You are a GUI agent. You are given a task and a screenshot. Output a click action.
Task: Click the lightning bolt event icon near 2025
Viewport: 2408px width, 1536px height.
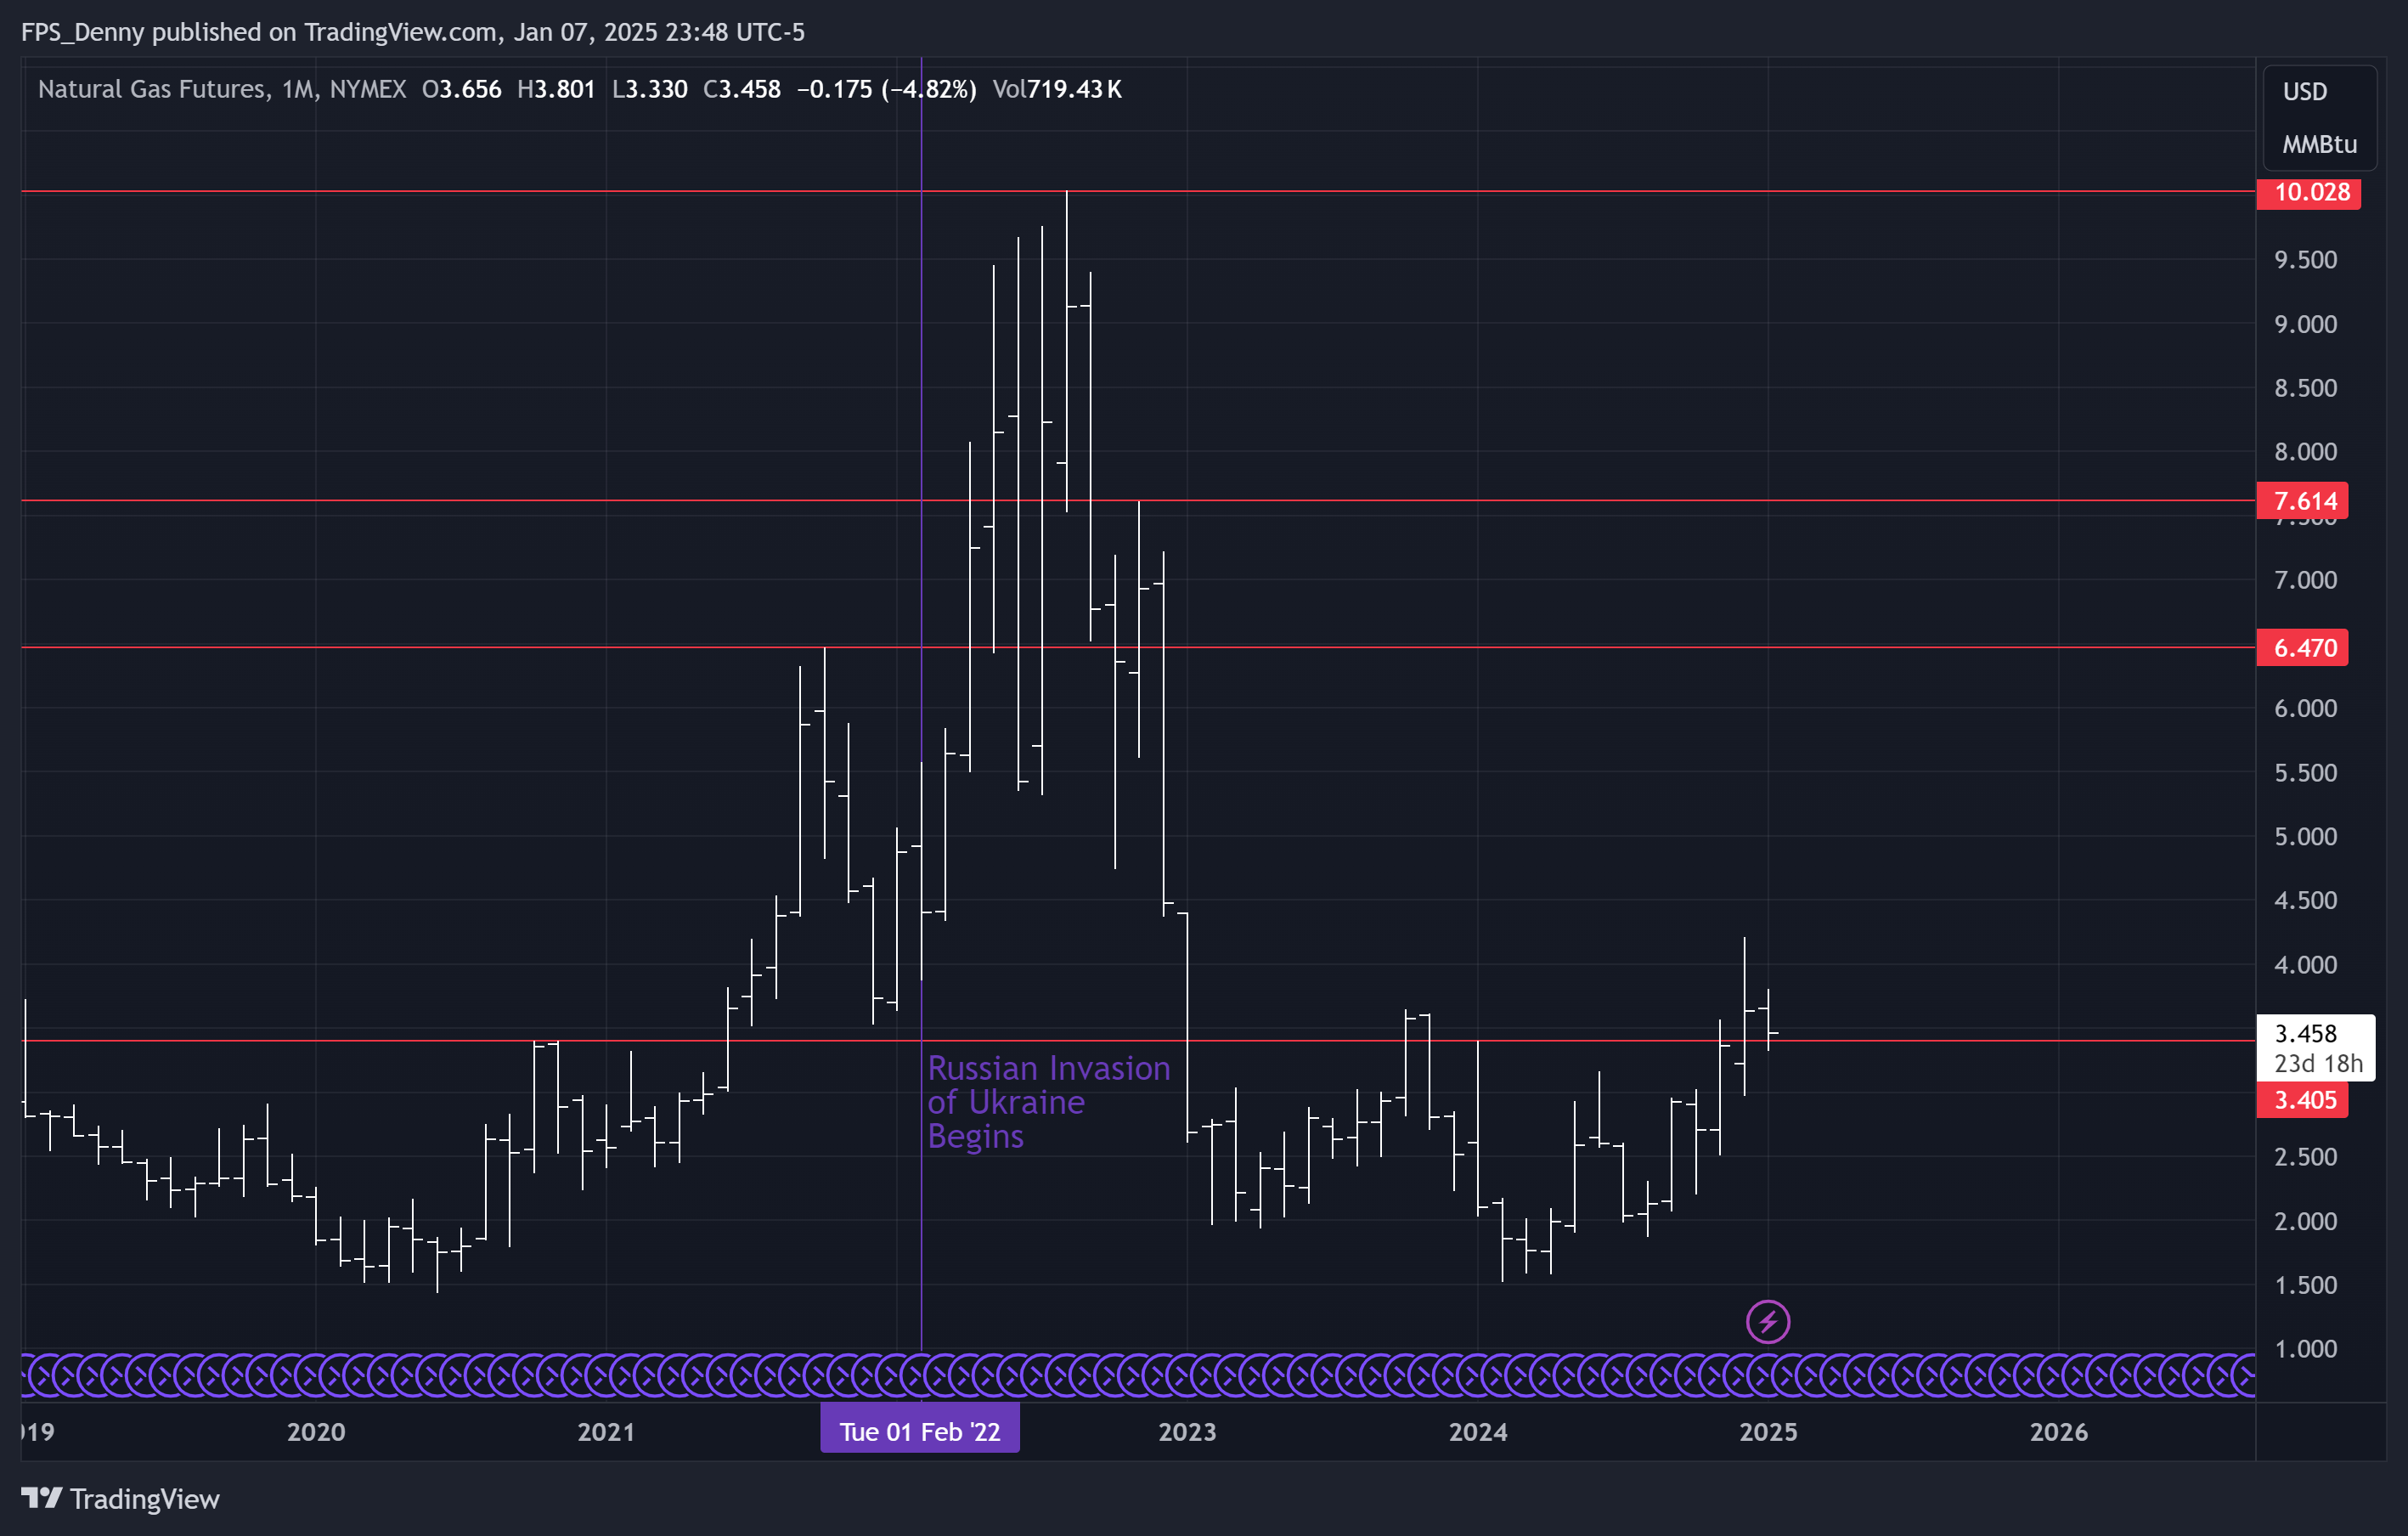[x=1767, y=1322]
